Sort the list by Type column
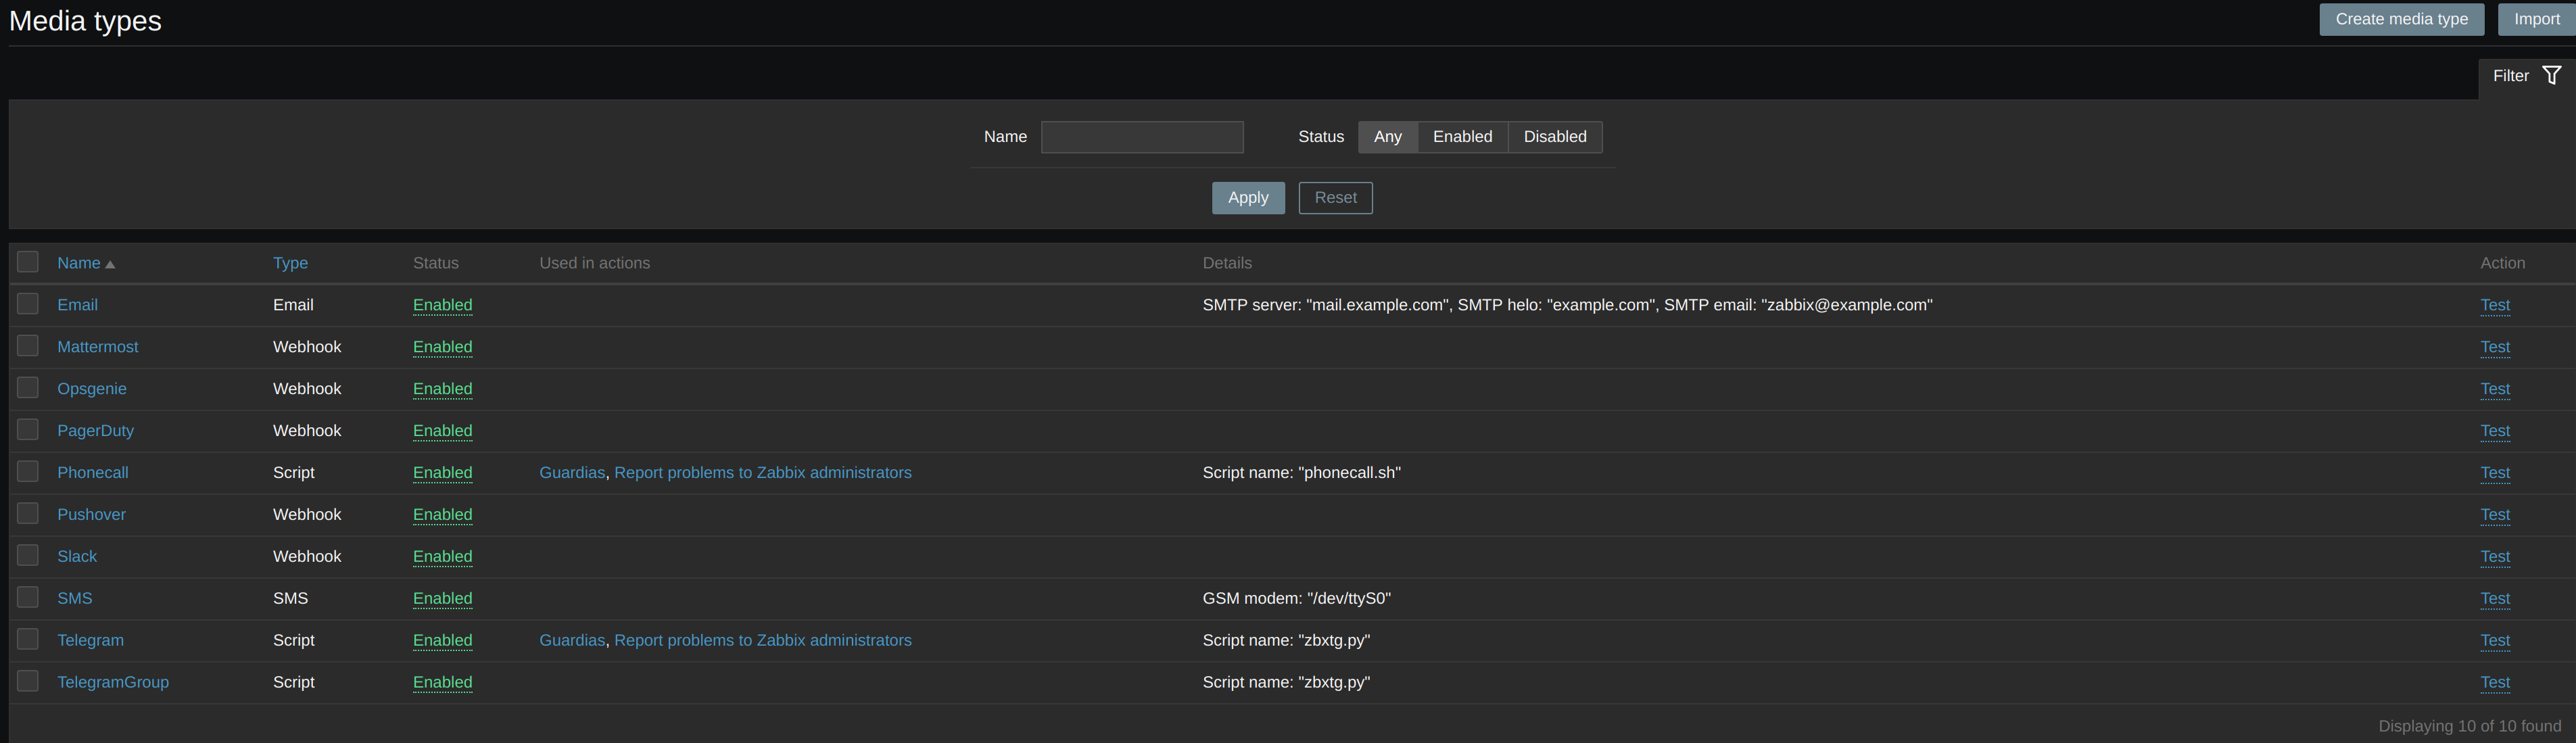 [290, 263]
